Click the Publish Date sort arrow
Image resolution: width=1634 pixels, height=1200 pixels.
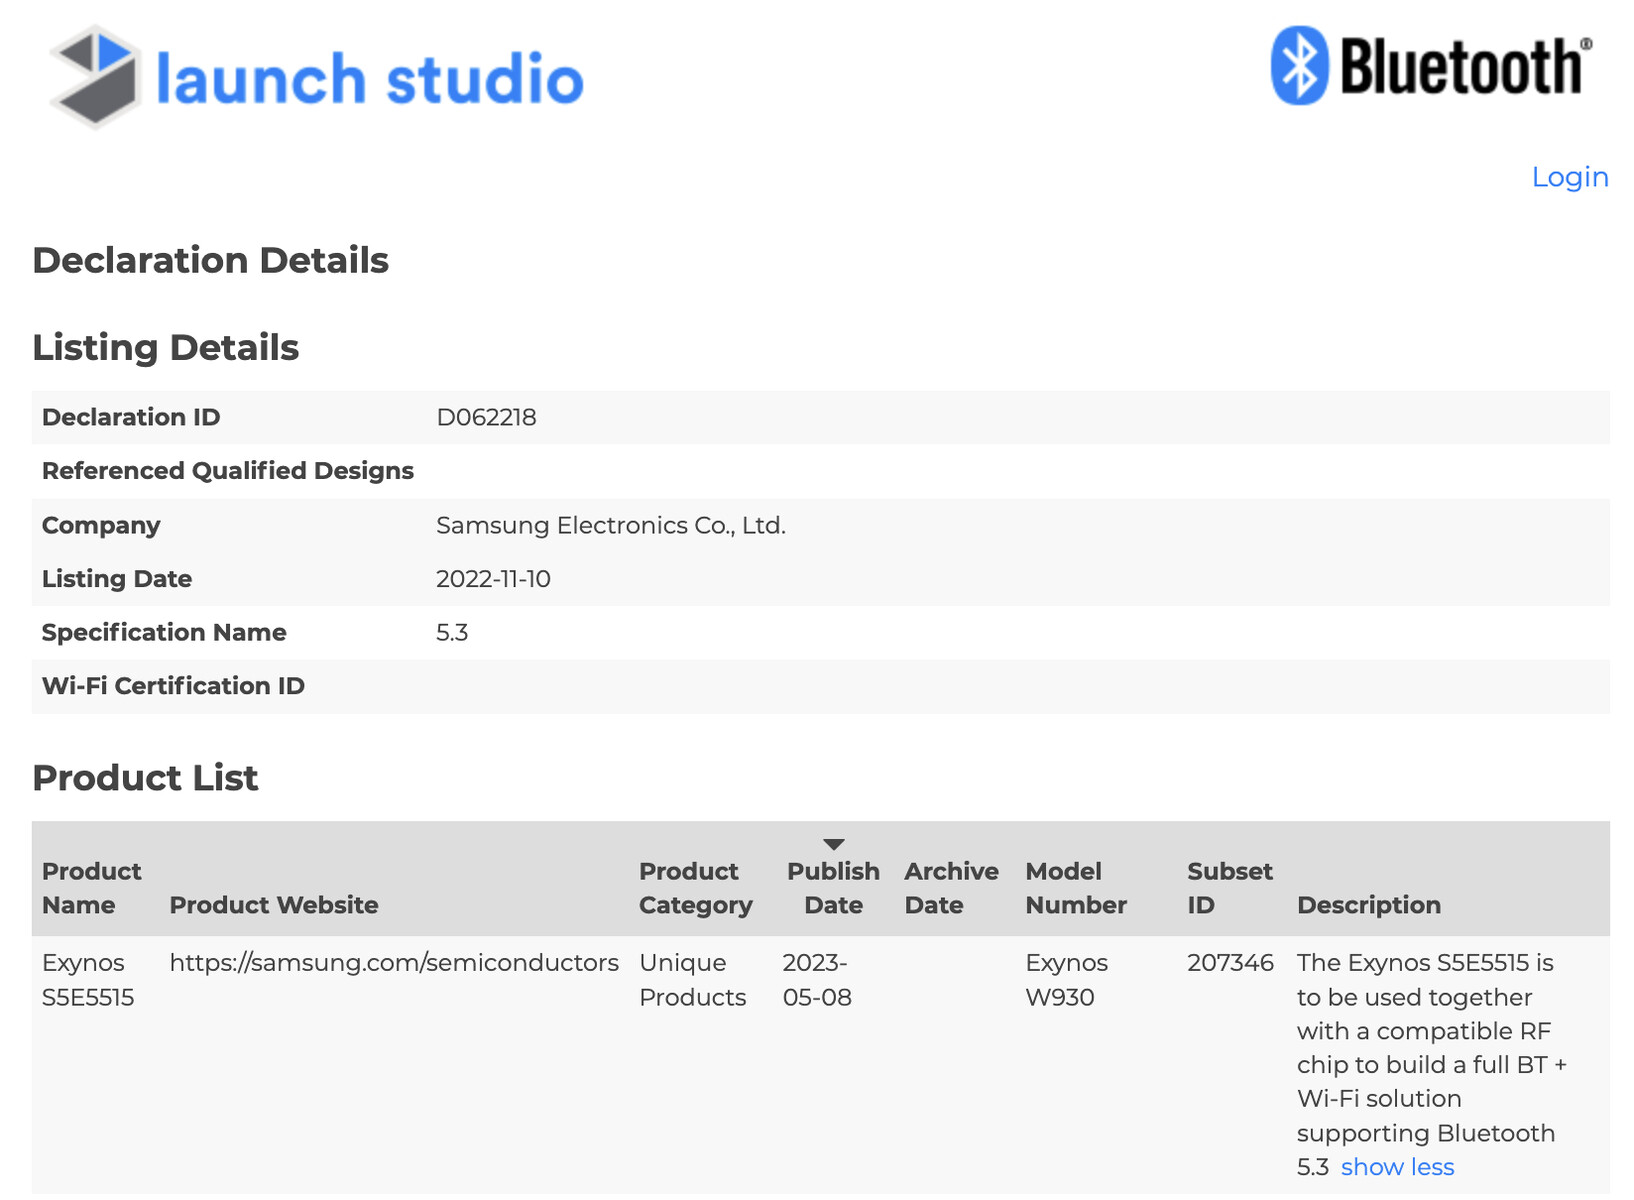tap(834, 844)
